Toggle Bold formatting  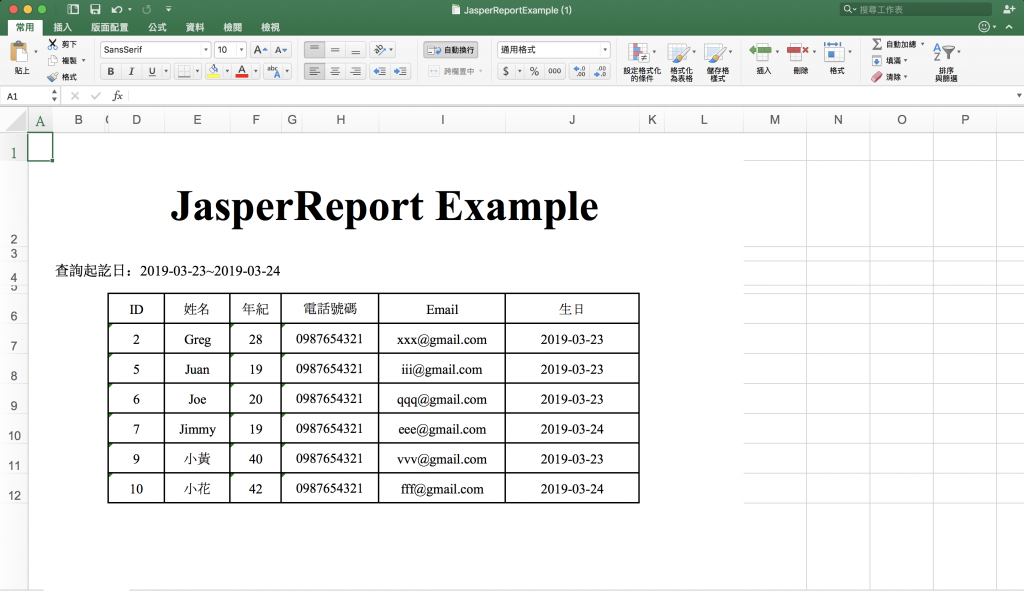[x=110, y=71]
